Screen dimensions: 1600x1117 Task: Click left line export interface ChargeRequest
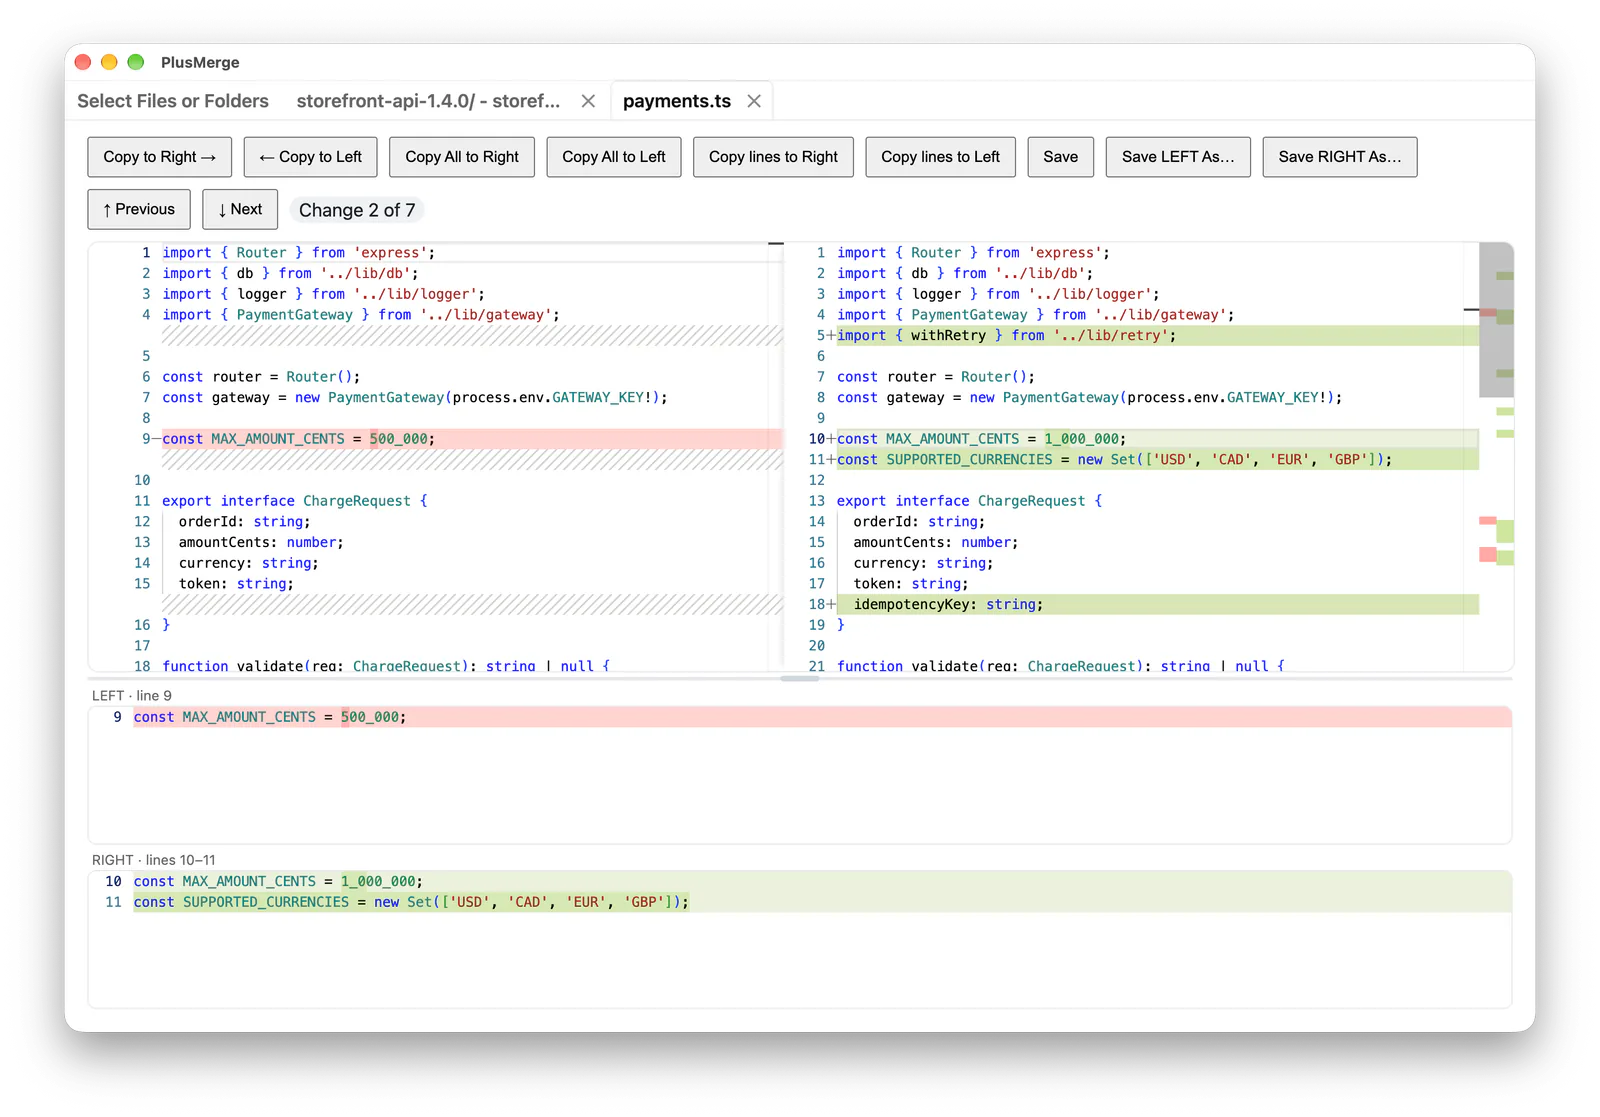(295, 501)
